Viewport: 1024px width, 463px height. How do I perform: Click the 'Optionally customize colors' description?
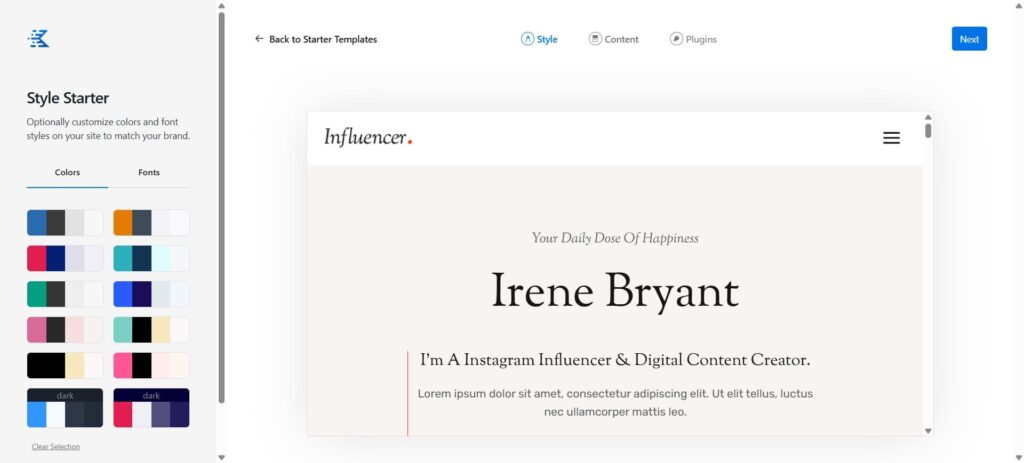pyautogui.click(x=108, y=129)
